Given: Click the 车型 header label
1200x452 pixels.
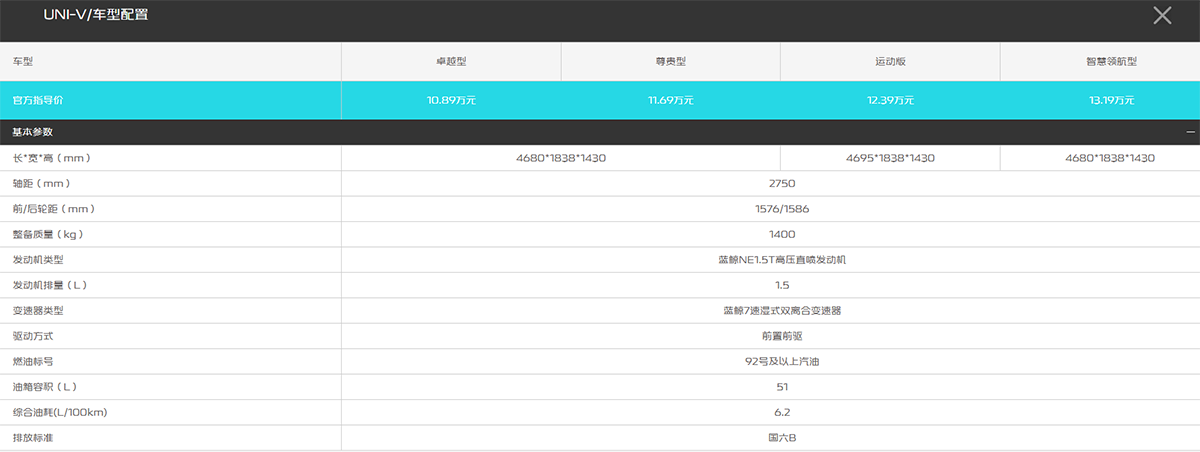Looking at the screenshot, I should (x=23, y=61).
